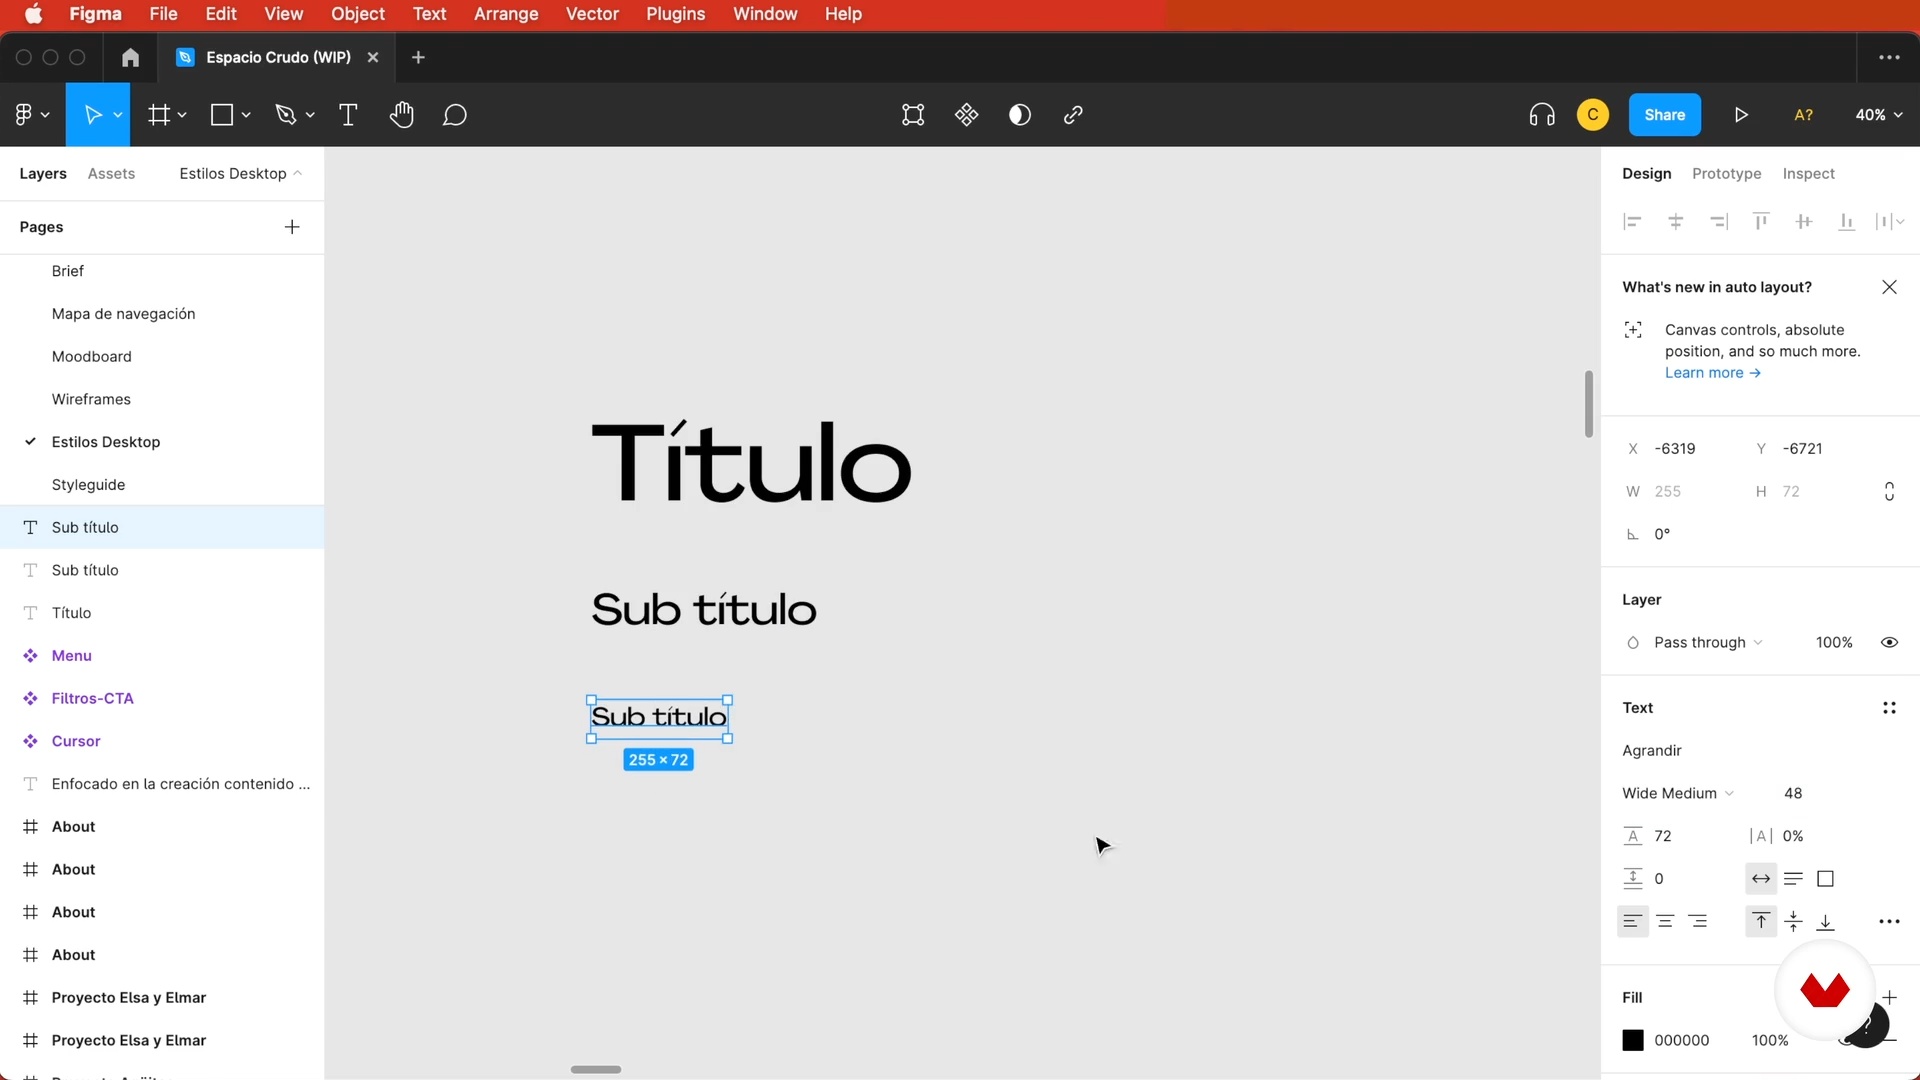Open type details three-dots menu
The image size is (1920, 1080).
pyautogui.click(x=1889, y=922)
